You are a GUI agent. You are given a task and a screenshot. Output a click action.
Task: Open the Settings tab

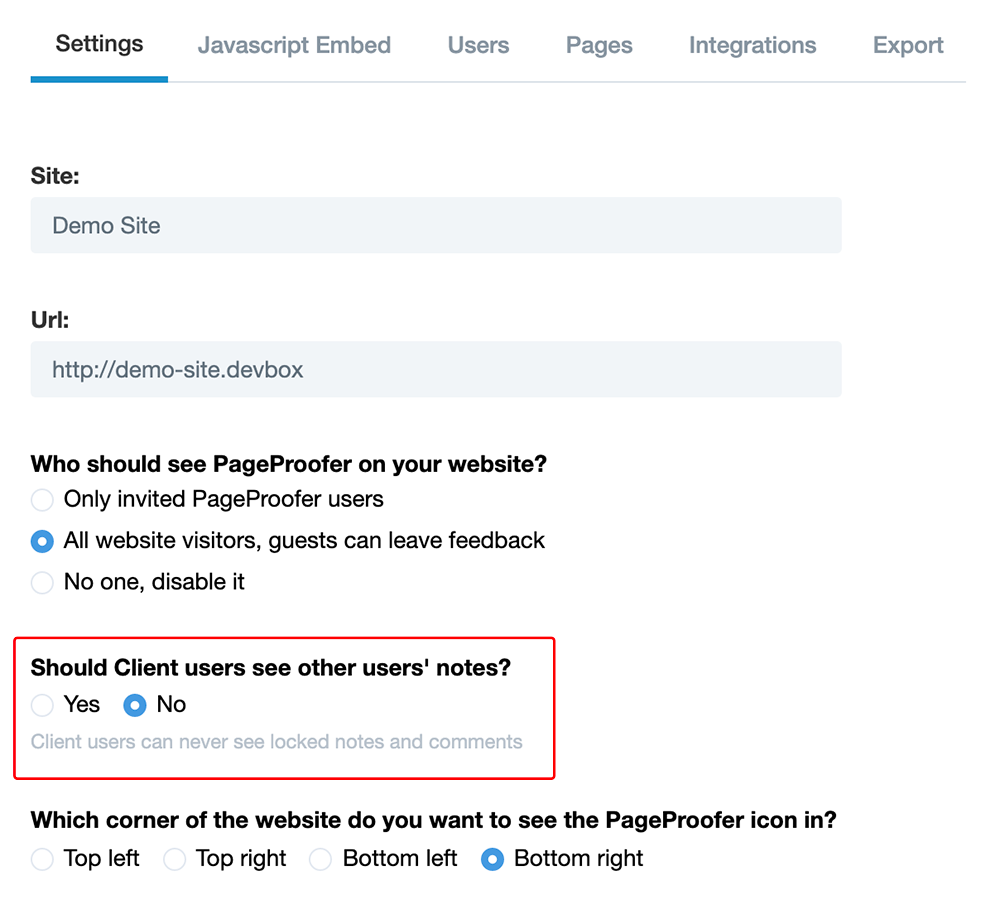click(x=99, y=44)
